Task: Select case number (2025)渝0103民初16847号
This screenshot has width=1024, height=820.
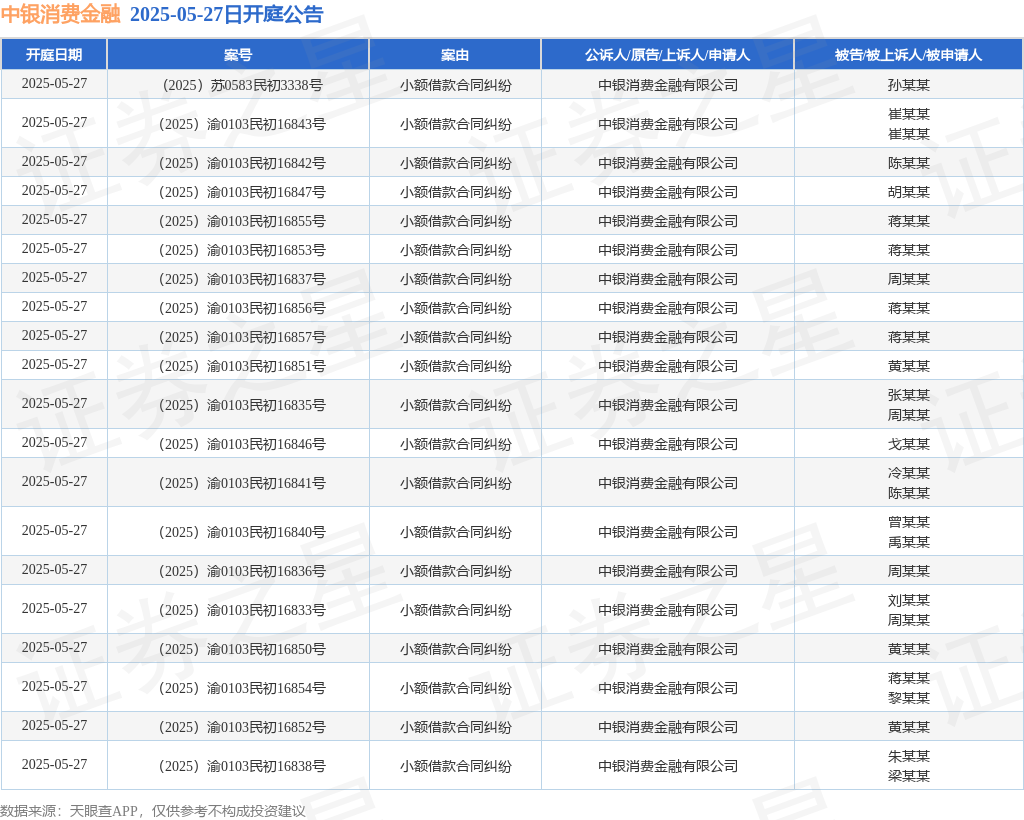Action: pos(242,192)
